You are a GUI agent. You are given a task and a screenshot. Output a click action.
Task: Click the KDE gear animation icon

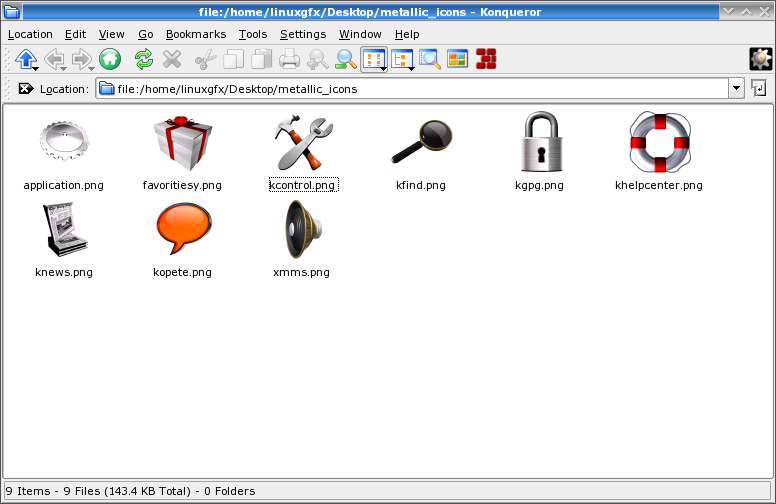[761, 59]
